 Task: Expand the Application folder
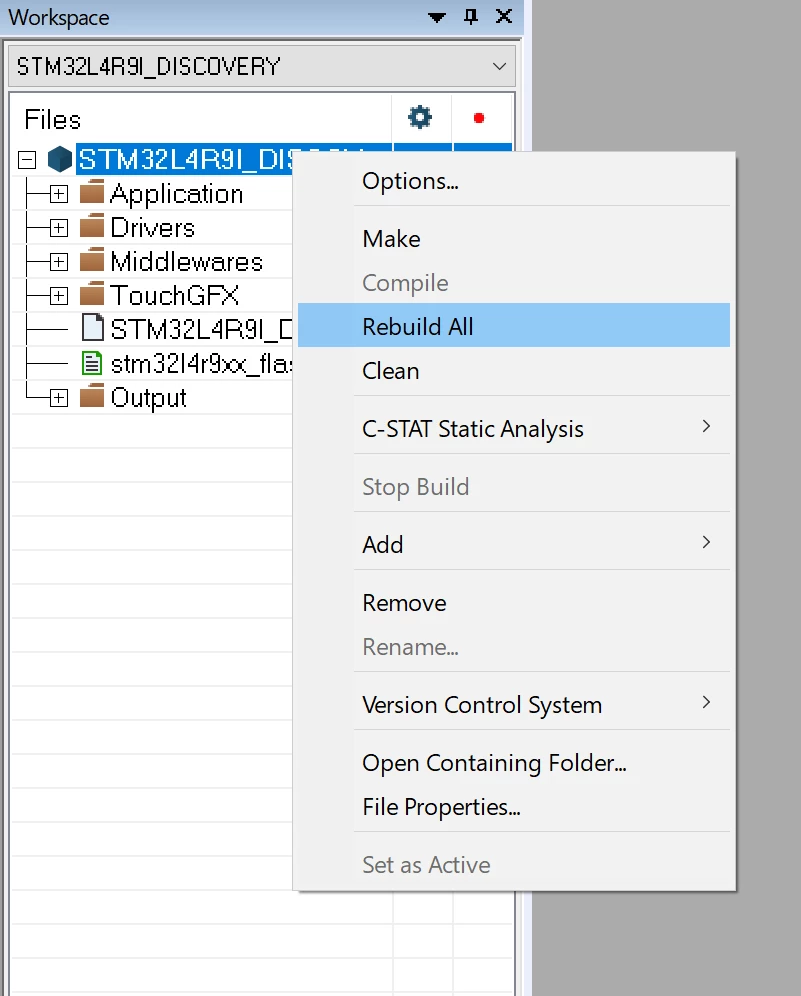point(58,194)
